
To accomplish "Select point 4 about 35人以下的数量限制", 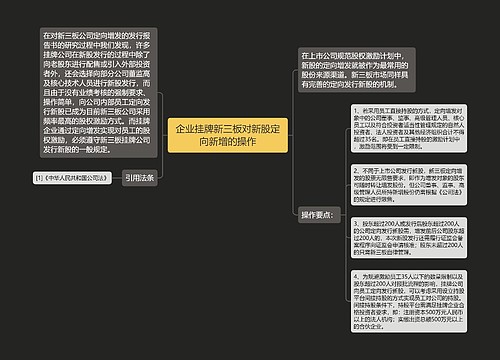I will tap(409, 301).
